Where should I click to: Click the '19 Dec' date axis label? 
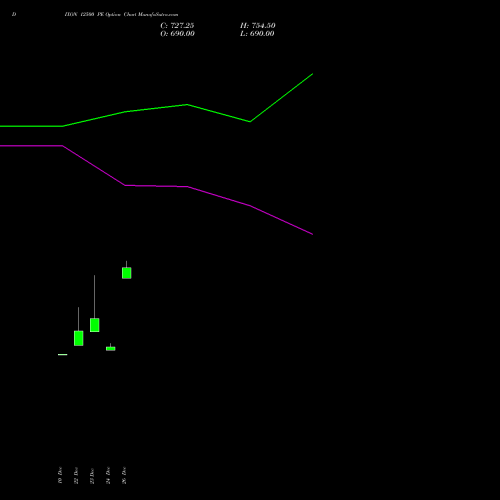click(x=60, y=475)
